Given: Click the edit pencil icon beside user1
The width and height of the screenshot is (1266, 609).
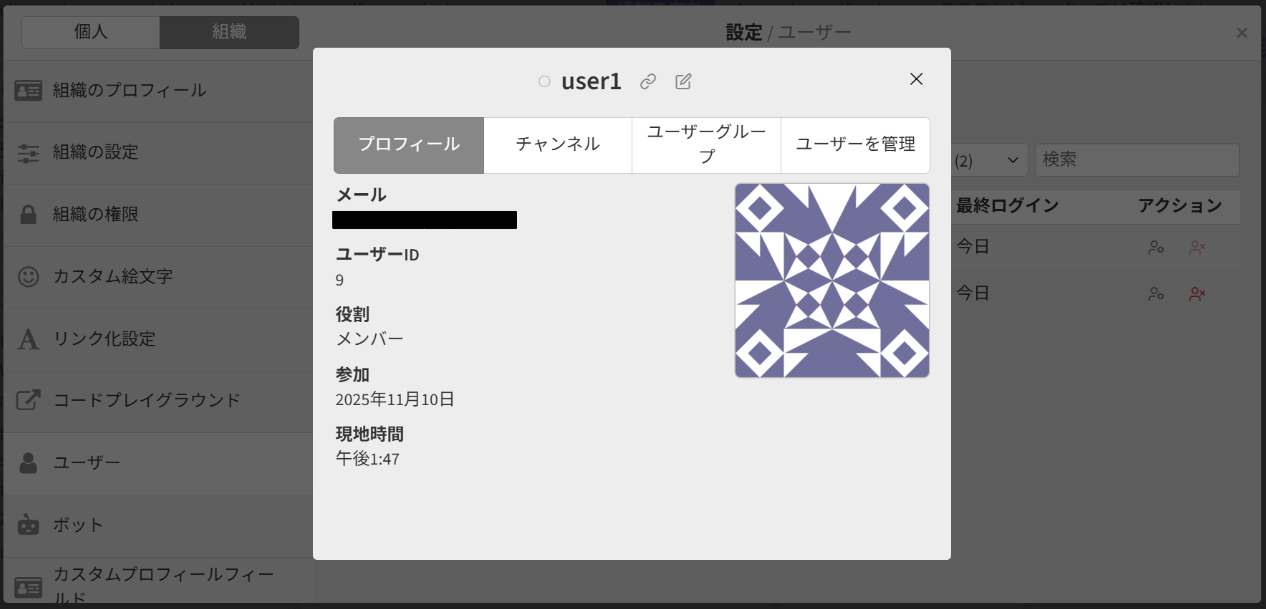Looking at the screenshot, I should click(x=683, y=81).
